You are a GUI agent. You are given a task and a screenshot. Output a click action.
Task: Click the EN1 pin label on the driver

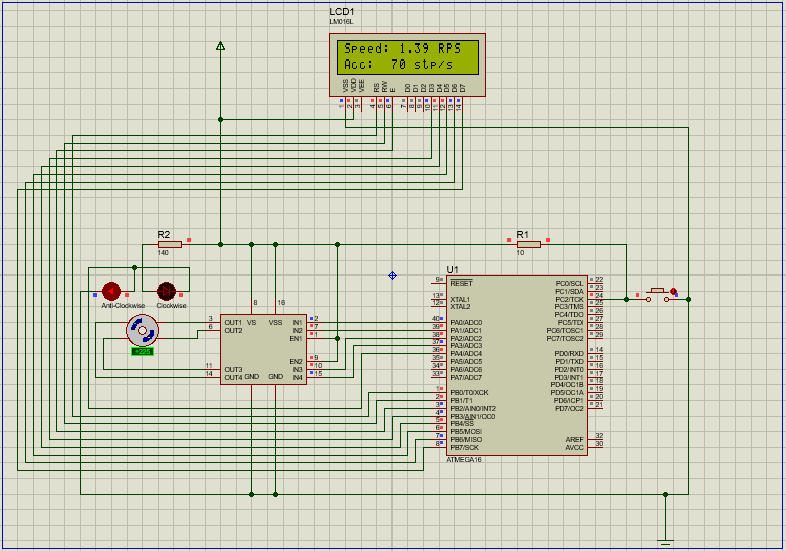tap(296, 338)
